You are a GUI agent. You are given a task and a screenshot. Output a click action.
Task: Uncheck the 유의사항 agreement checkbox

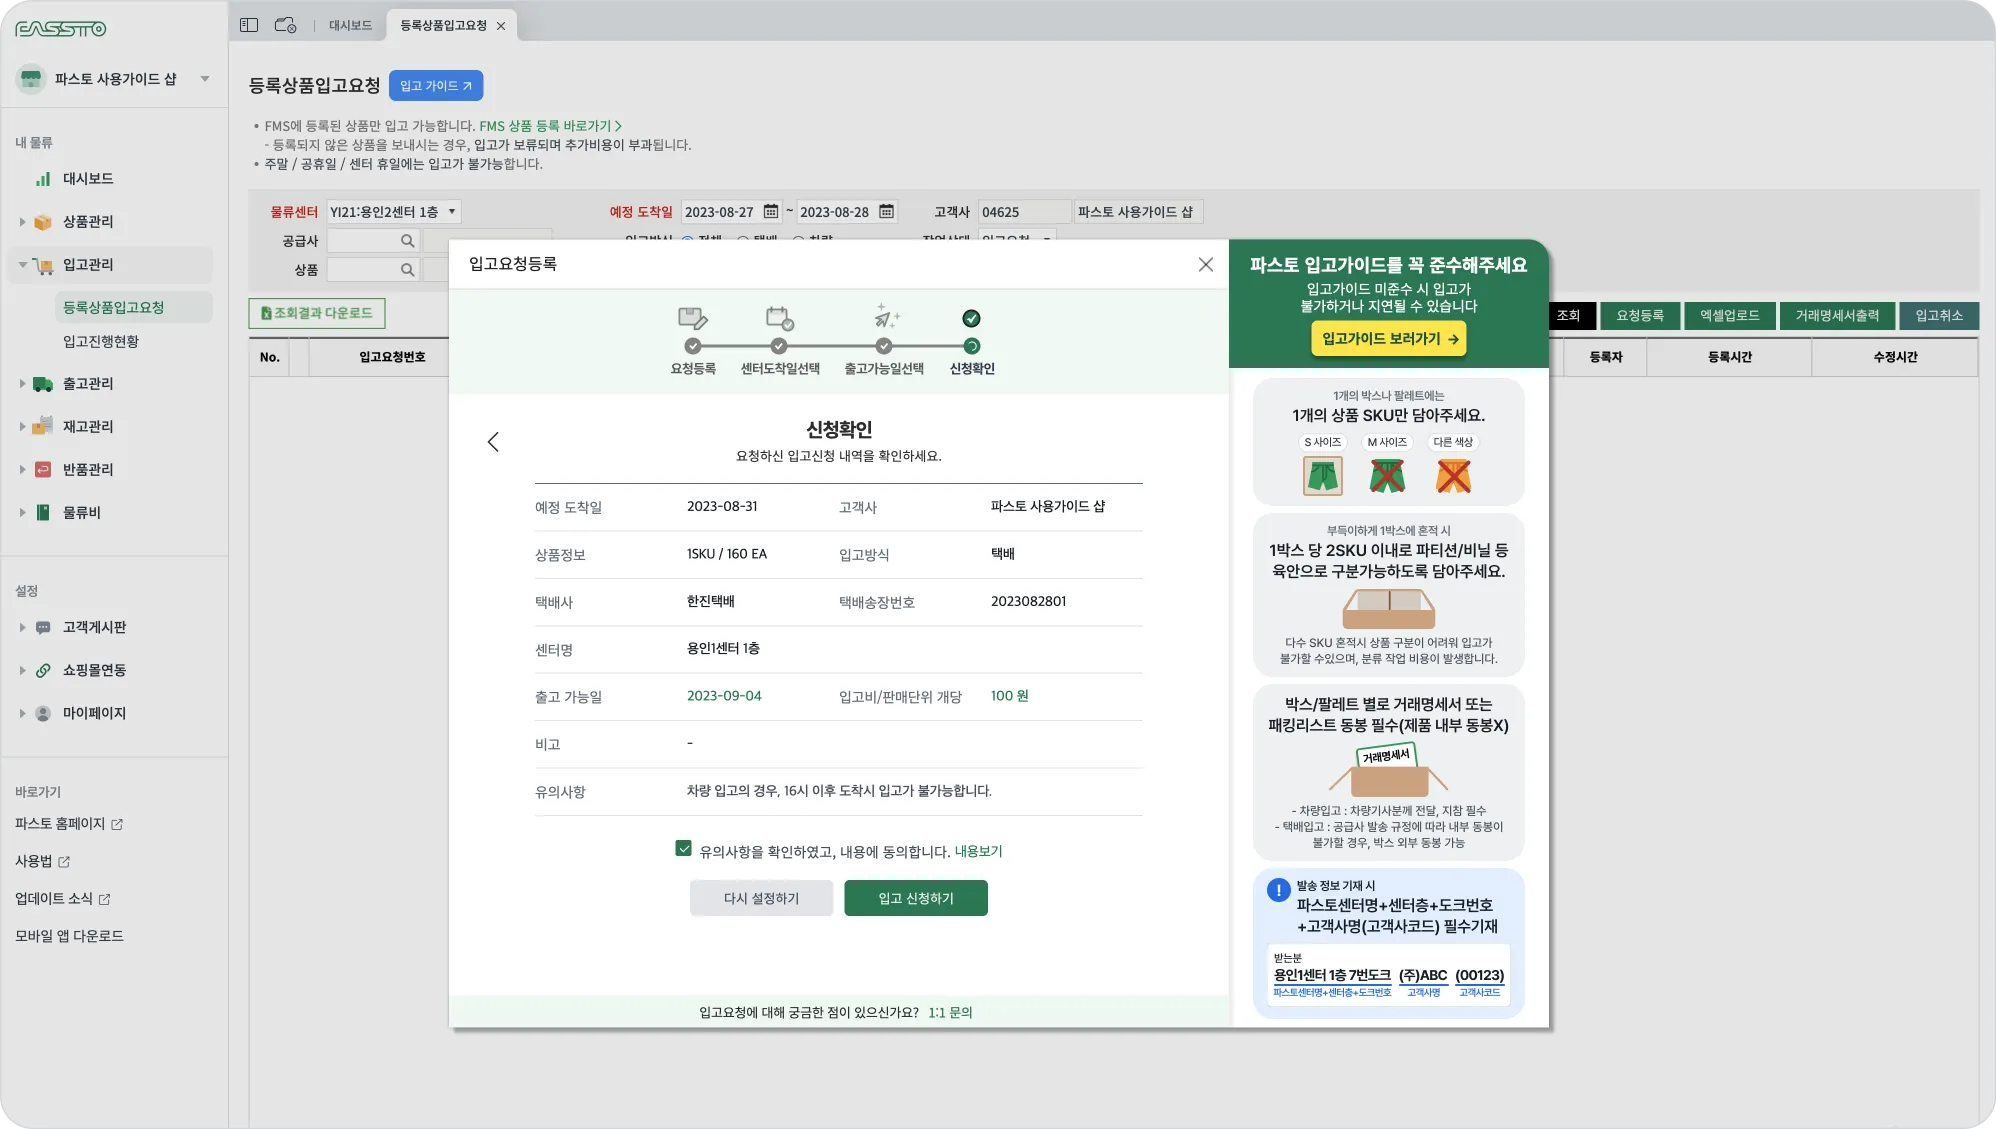pyautogui.click(x=683, y=849)
